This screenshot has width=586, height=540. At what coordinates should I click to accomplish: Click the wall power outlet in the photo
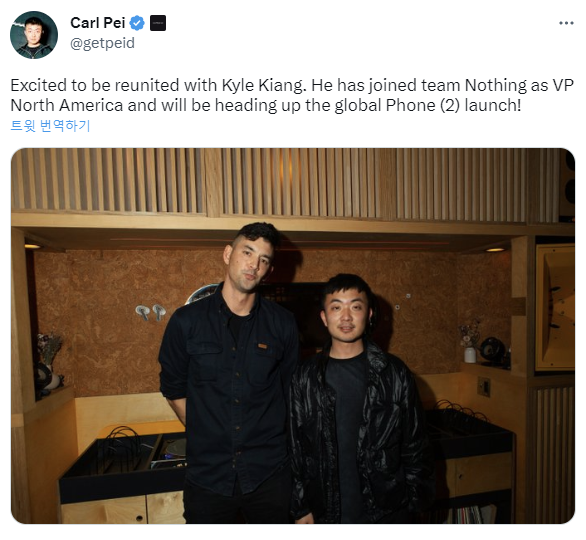point(484,387)
